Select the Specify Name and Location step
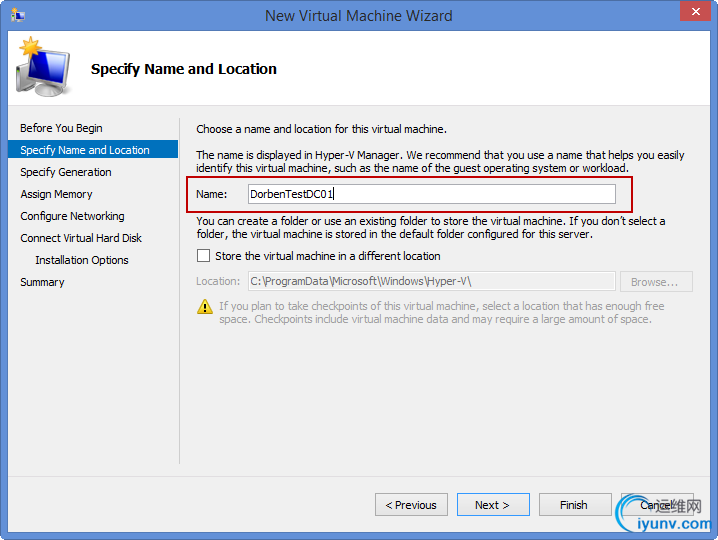This screenshot has width=718, height=540. [93, 150]
